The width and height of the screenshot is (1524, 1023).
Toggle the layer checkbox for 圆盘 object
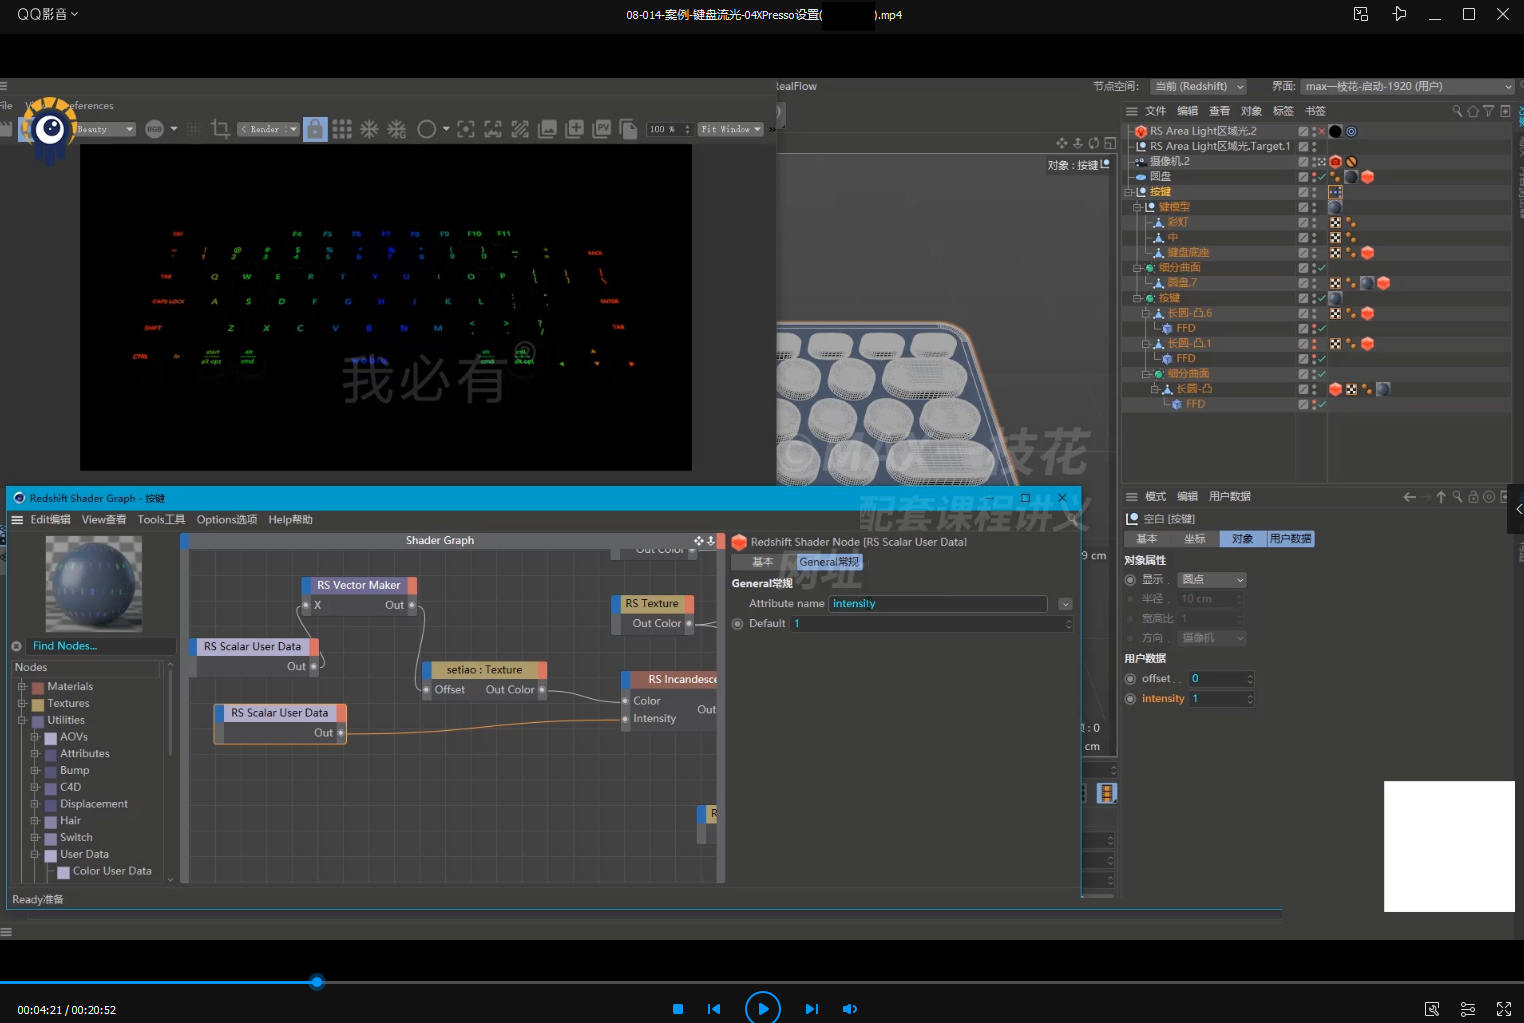[1303, 176]
